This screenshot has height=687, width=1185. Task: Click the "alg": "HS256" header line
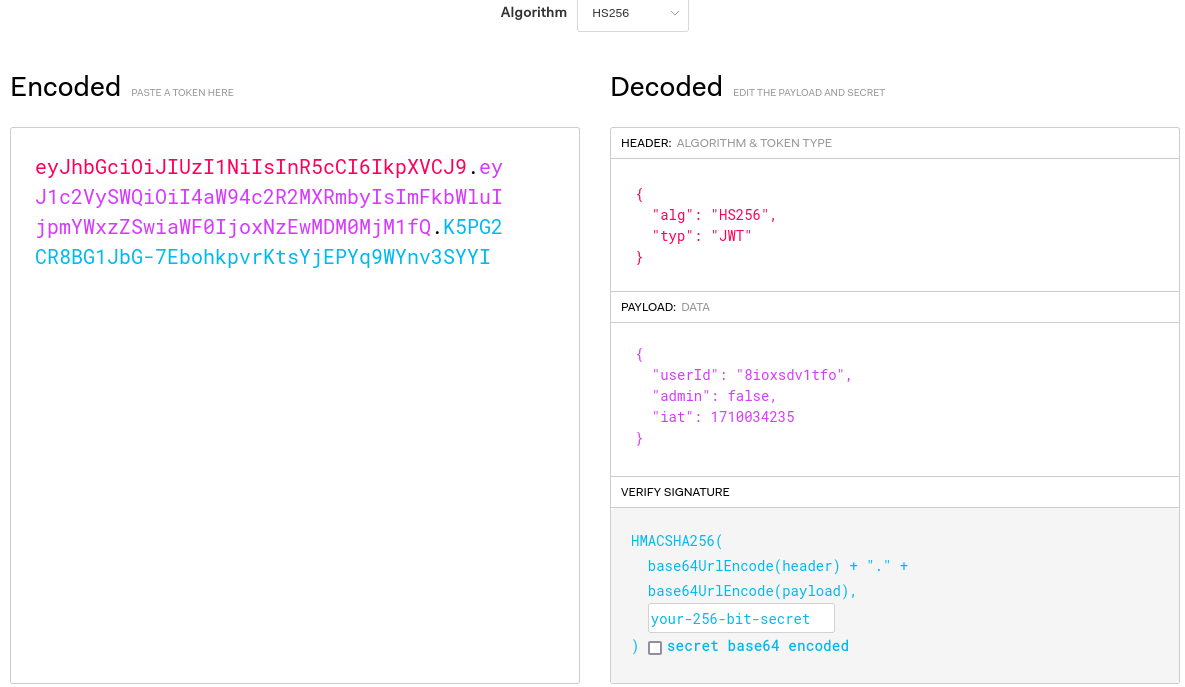coord(714,215)
